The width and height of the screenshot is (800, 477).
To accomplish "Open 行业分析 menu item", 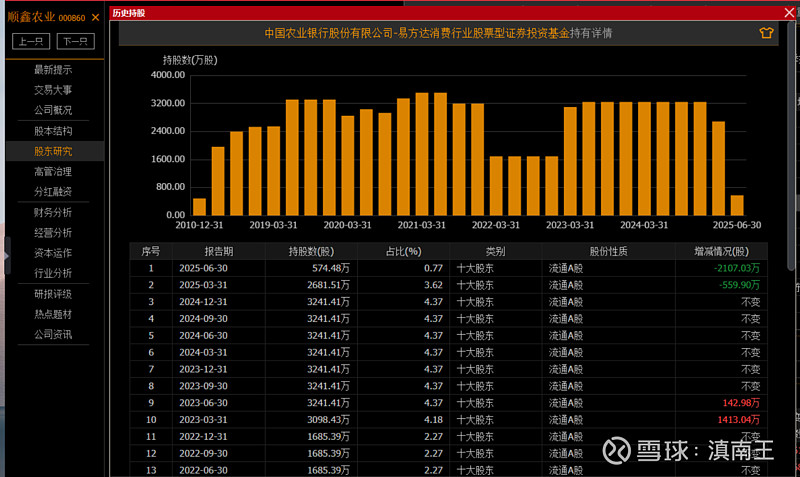I will click(53, 273).
